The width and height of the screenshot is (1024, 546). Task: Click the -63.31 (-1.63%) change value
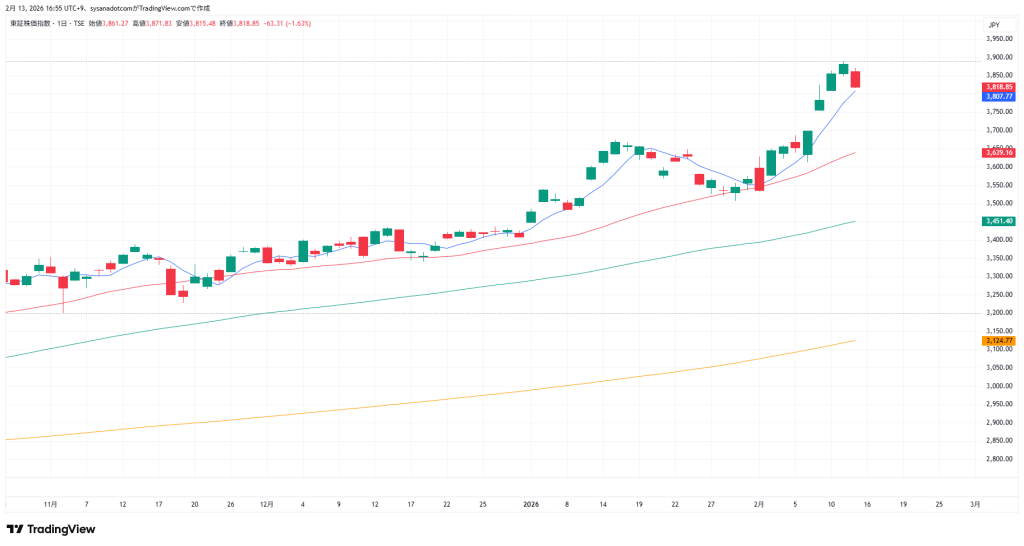click(286, 23)
